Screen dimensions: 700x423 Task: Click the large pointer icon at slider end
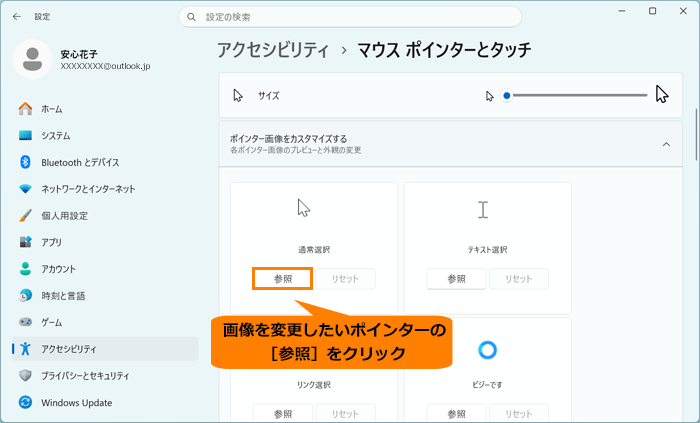[662, 95]
